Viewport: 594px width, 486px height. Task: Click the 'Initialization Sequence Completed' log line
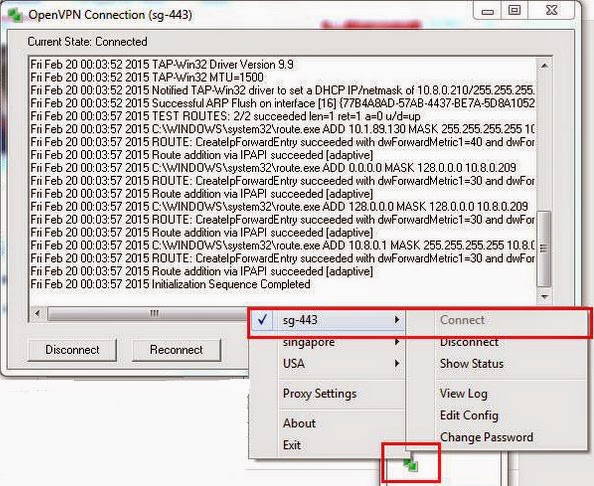[x=170, y=284]
